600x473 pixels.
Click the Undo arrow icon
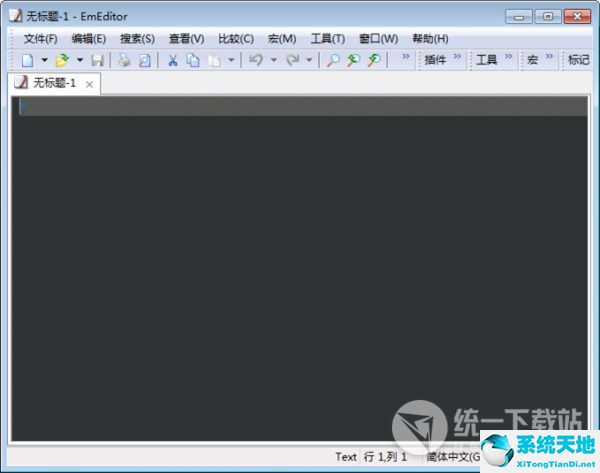(x=256, y=60)
